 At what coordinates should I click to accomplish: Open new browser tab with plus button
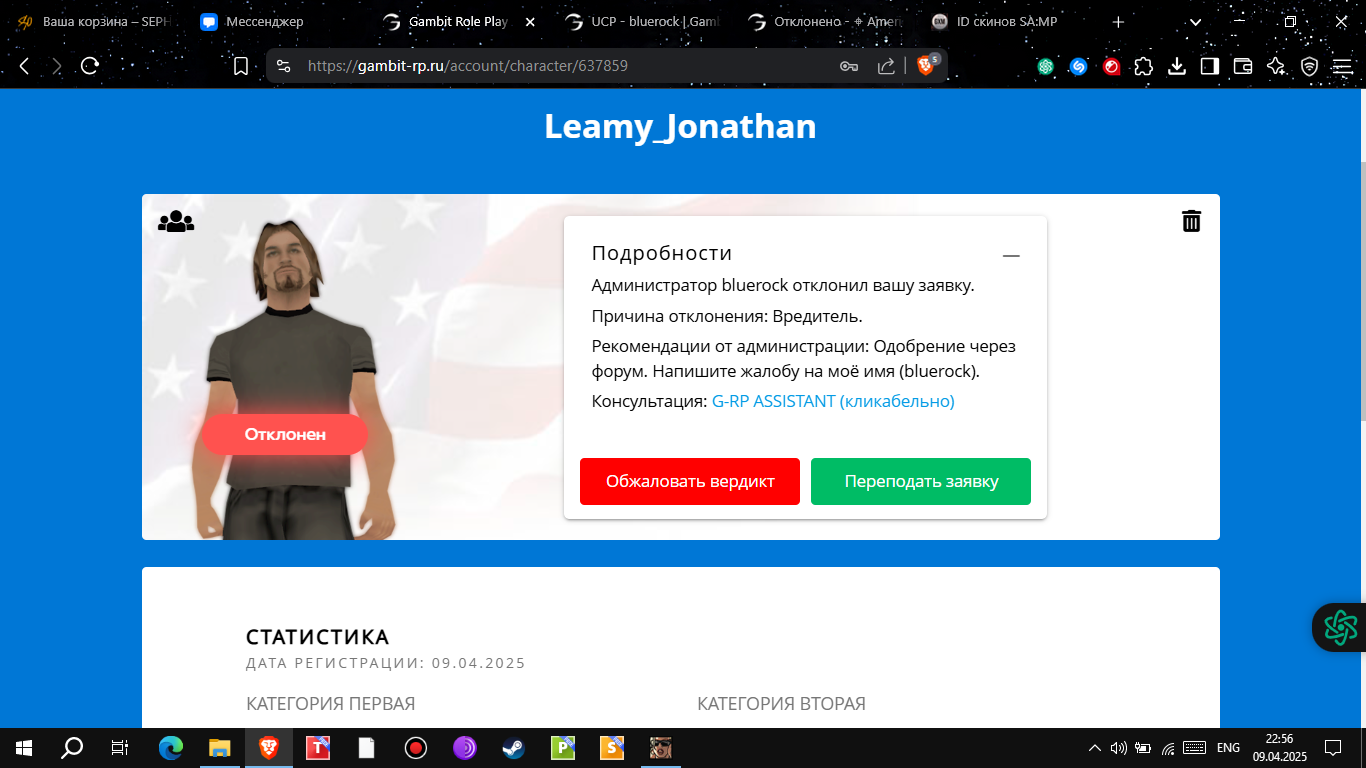[1118, 22]
